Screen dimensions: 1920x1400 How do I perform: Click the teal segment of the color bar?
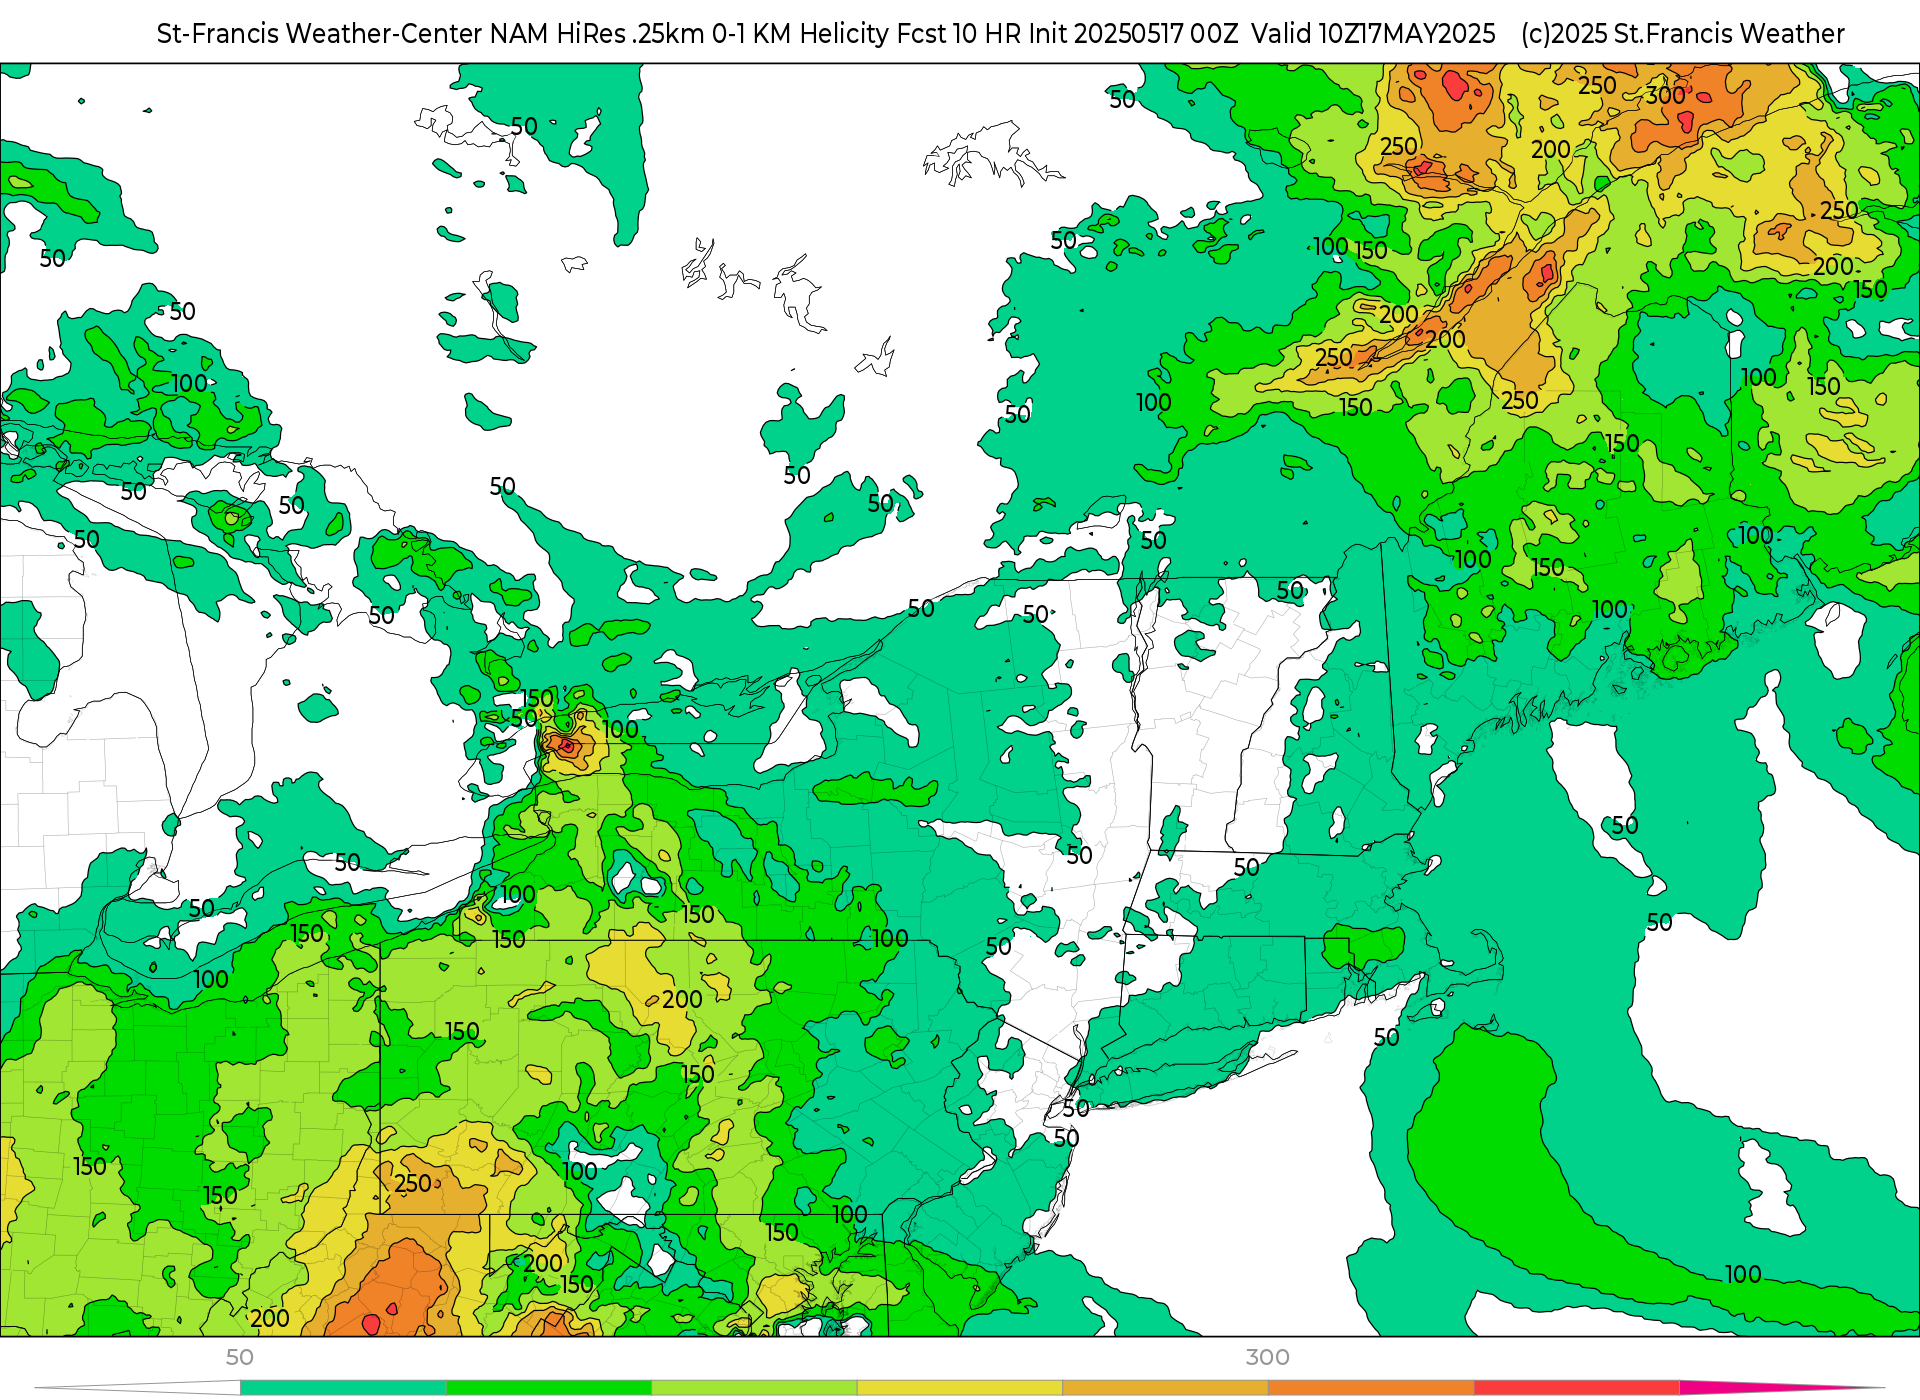point(343,1388)
